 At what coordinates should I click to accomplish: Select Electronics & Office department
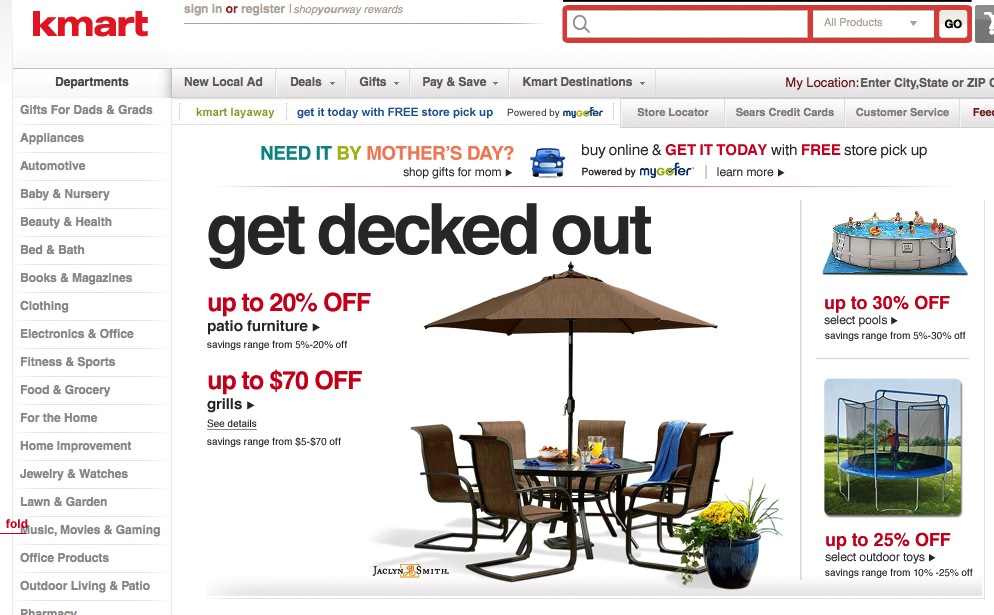click(x=77, y=333)
